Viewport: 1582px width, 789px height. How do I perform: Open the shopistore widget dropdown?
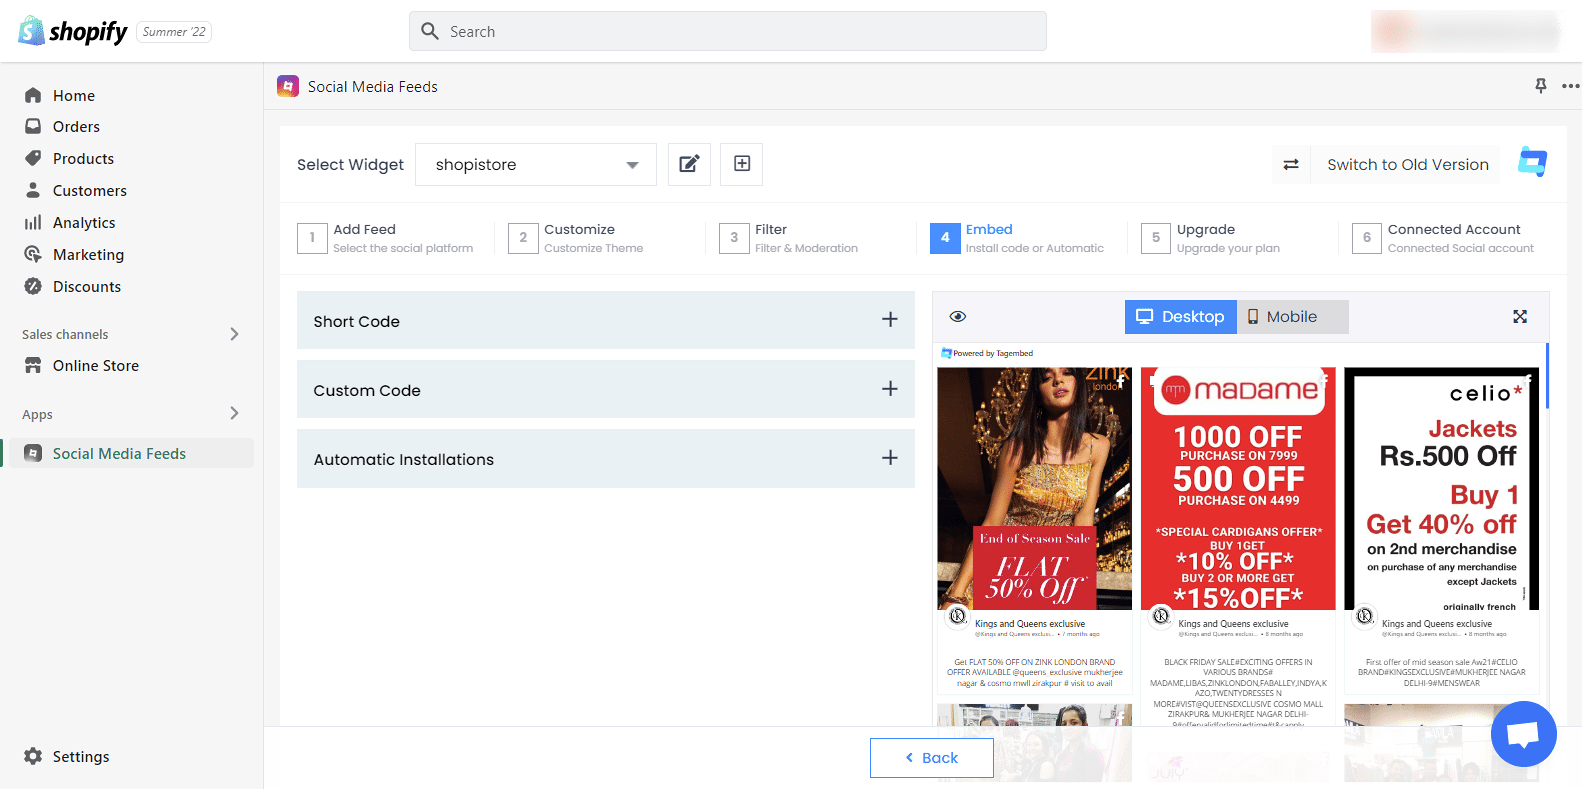coord(536,164)
